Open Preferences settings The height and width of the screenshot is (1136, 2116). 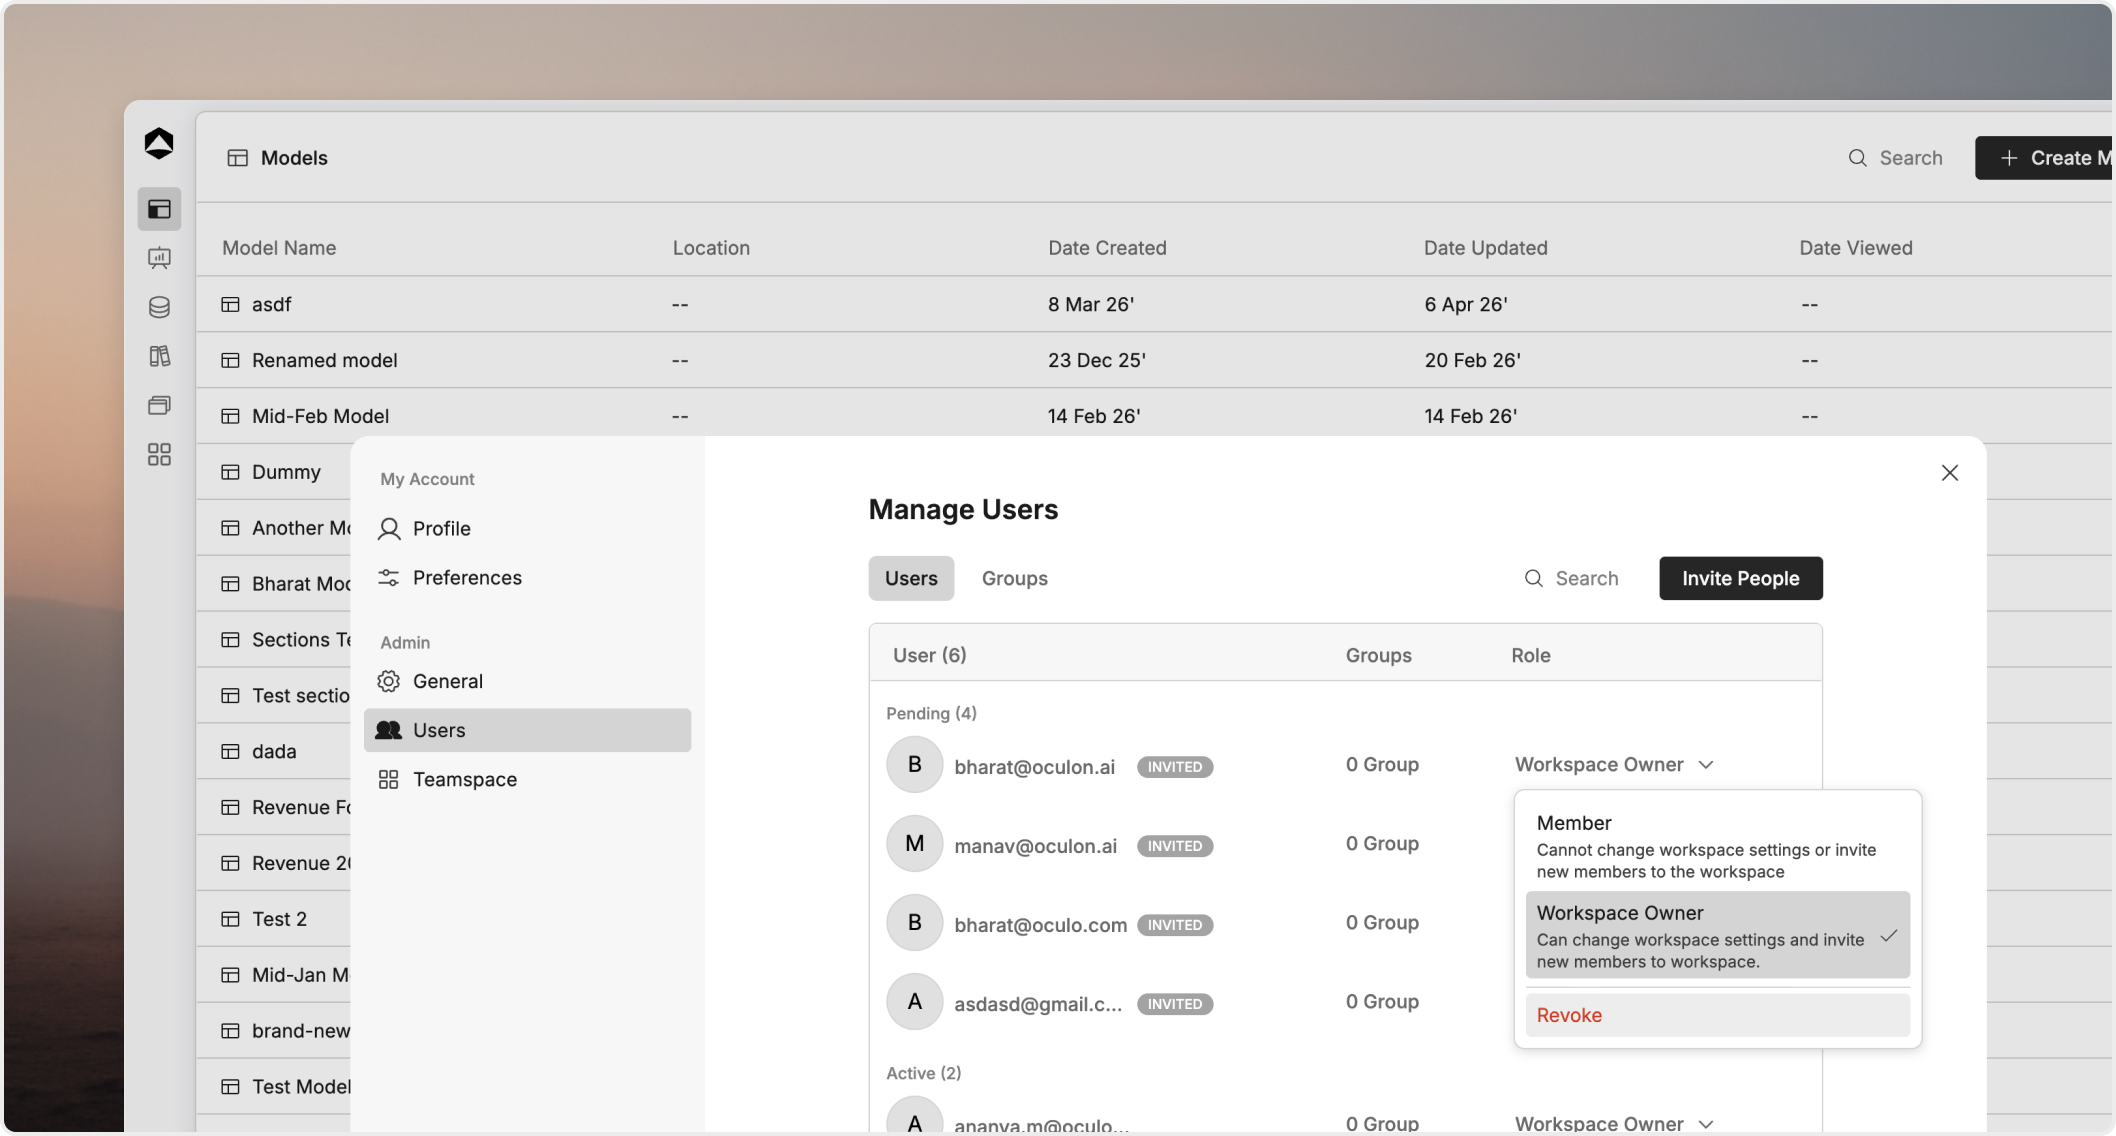point(527,577)
